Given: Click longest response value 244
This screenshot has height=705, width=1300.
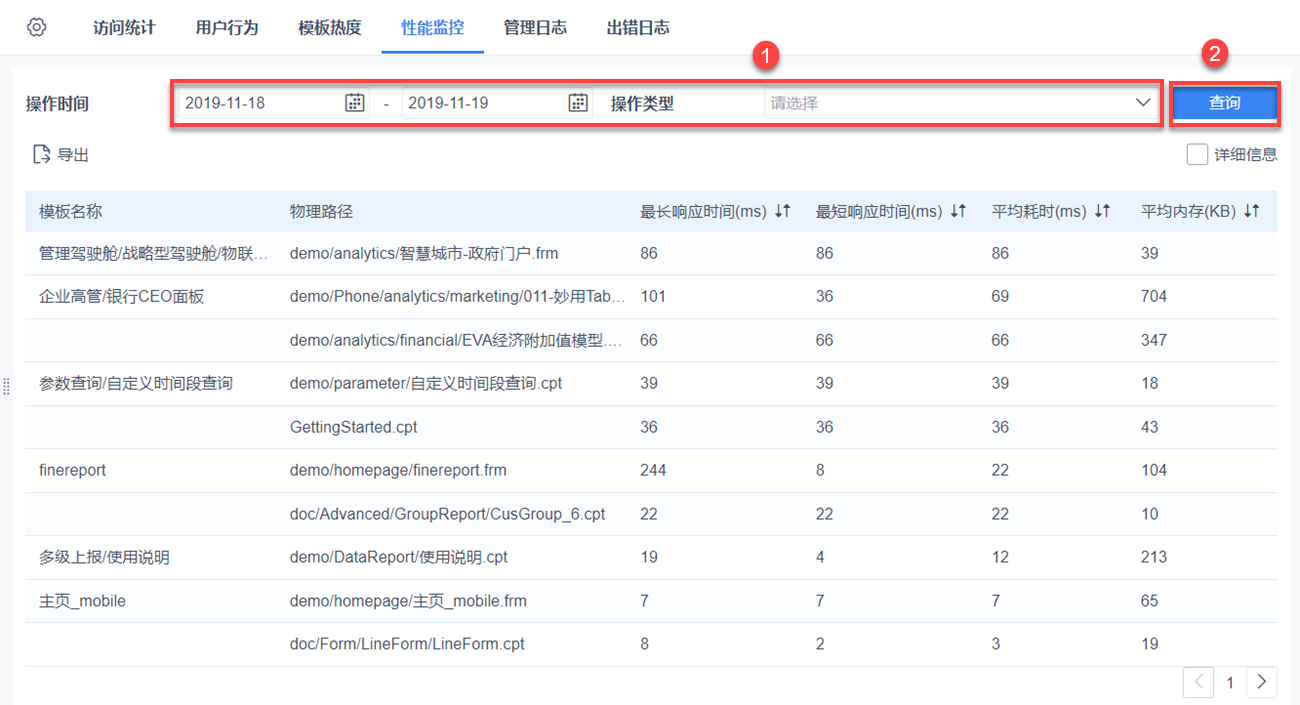Looking at the screenshot, I should 653,470.
